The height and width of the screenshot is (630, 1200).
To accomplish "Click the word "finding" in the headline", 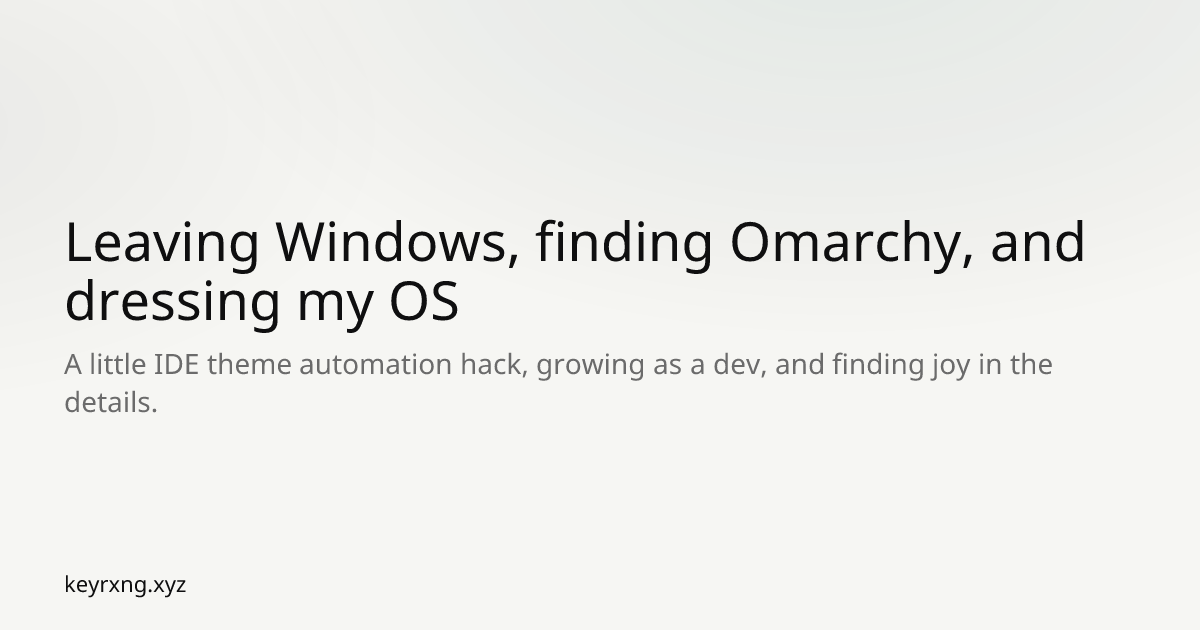I will (624, 243).
